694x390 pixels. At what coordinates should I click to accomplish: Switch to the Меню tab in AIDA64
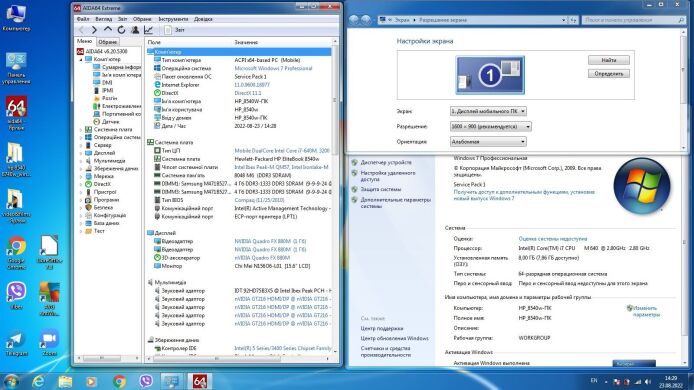[84, 41]
